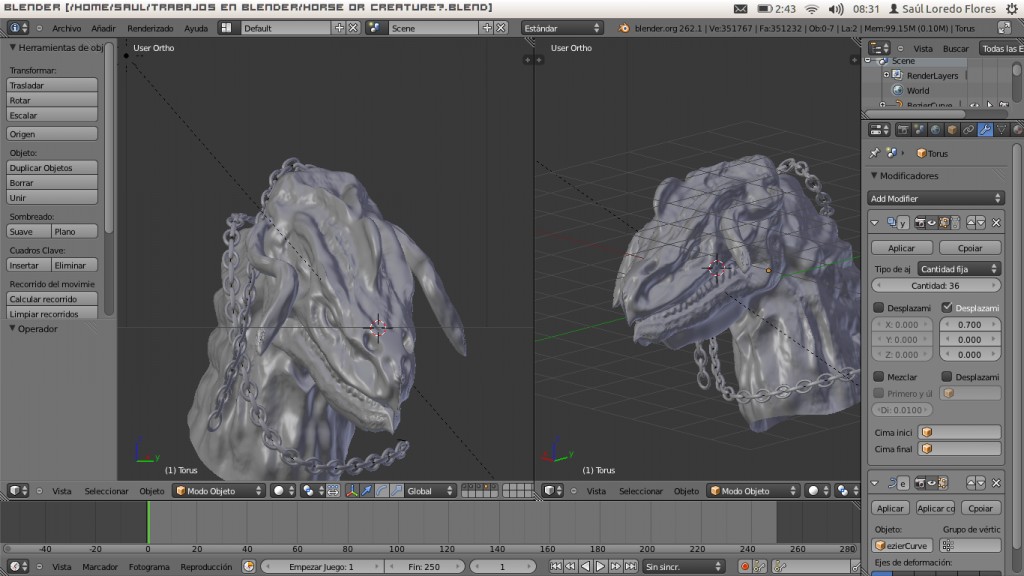The image size is (1024, 576).
Task: Open the World properties globe icon
Action: click(x=935, y=129)
